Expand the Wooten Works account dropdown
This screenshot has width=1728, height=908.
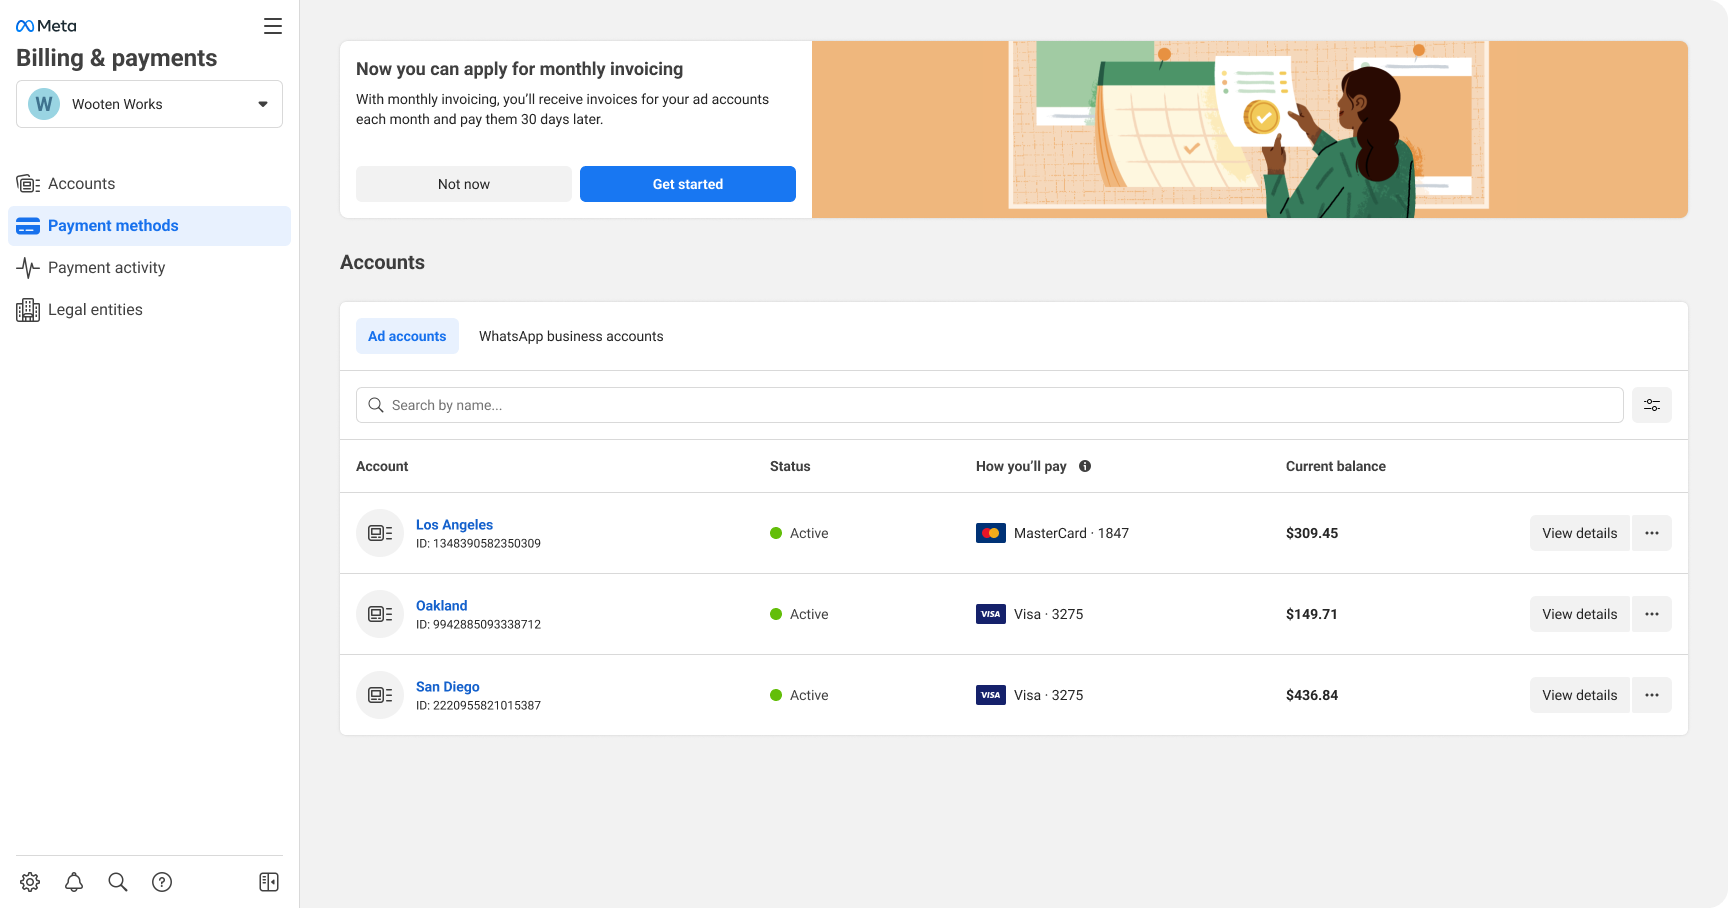pos(149,104)
